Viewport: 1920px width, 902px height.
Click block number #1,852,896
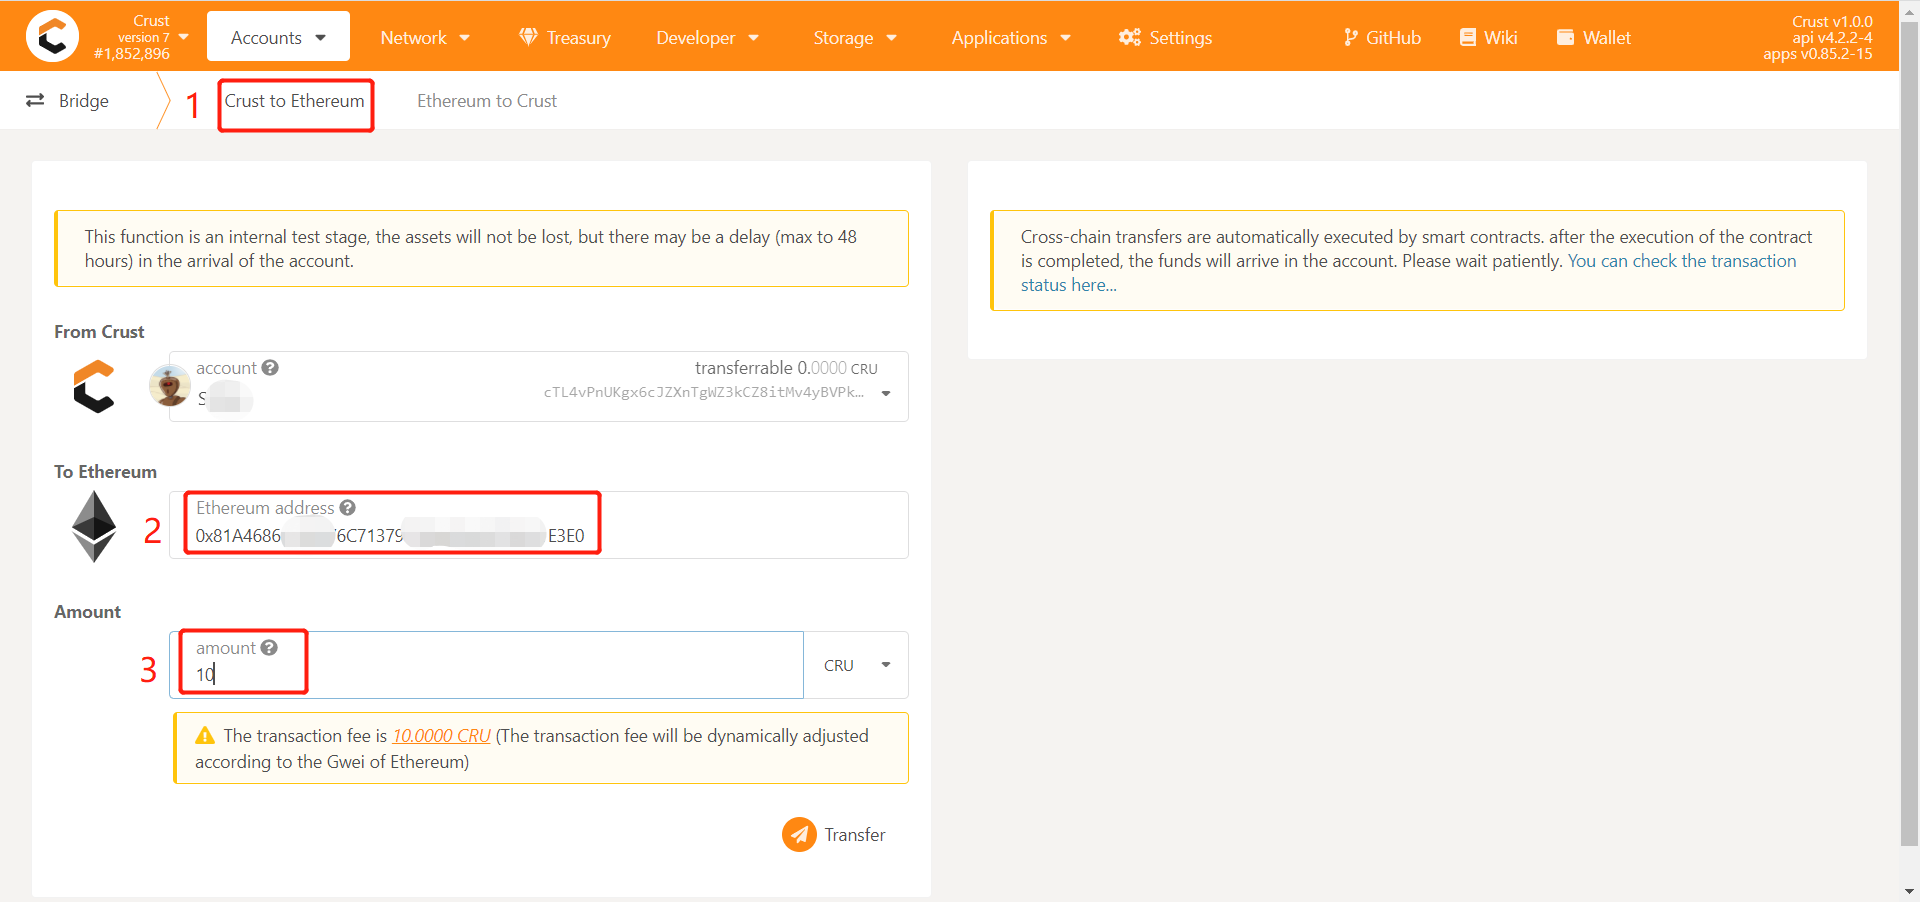tap(132, 54)
